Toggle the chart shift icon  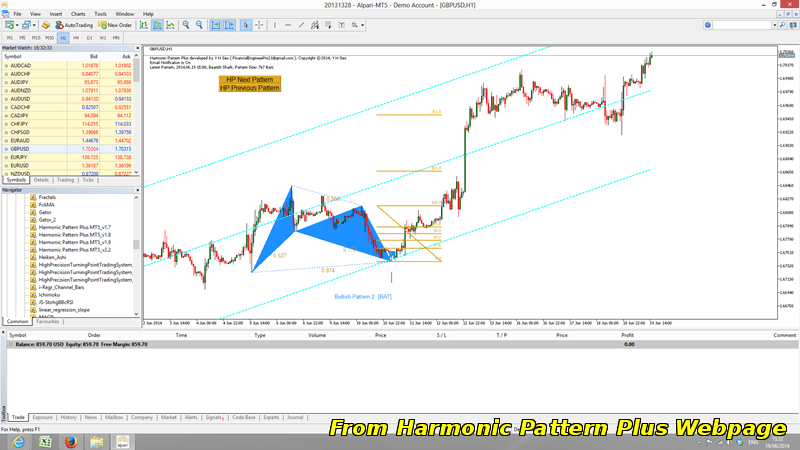click(x=229, y=25)
